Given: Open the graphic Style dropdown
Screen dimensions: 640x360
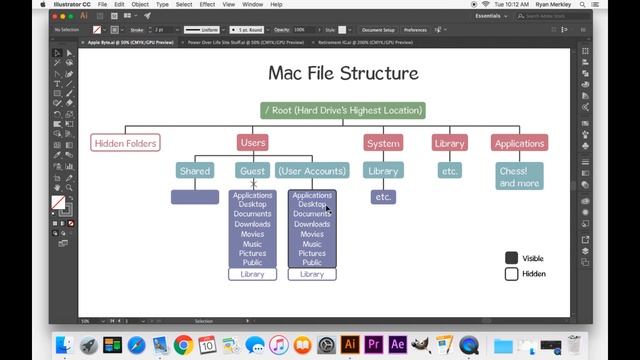Looking at the screenshot, I should pos(350,30).
